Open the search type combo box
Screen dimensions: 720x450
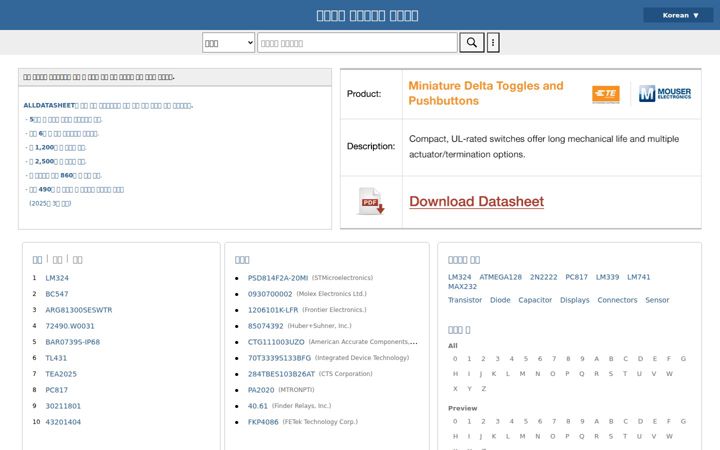(x=228, y=43)
